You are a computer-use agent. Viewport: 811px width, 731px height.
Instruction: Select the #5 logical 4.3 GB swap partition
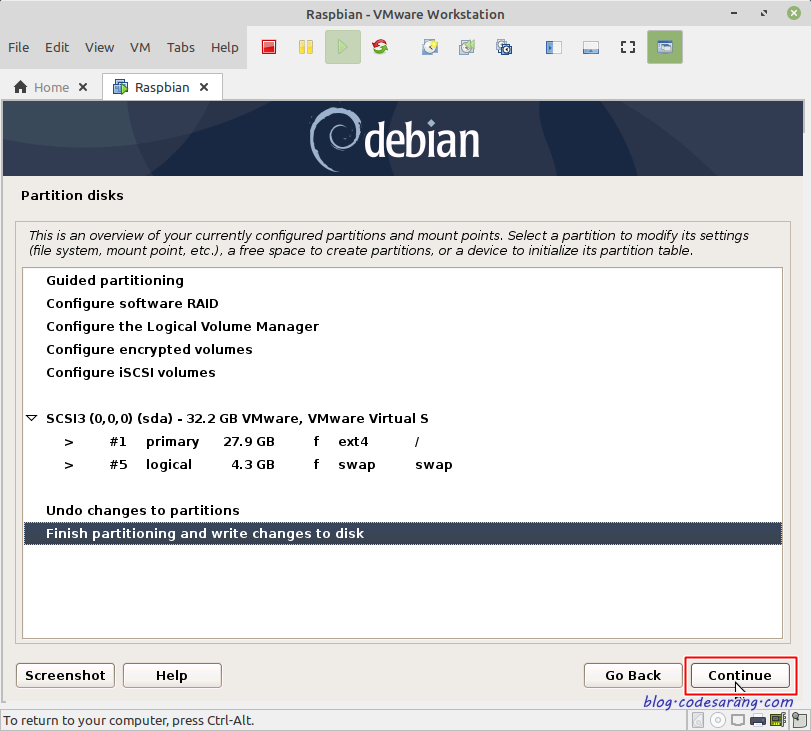click(x=402, y=465)
